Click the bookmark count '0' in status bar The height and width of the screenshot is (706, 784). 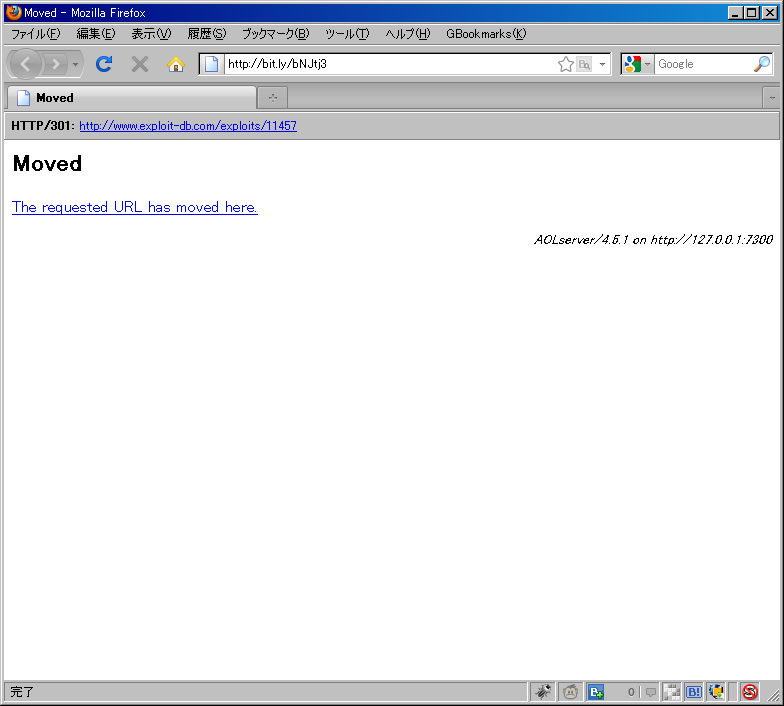[631, 692]
